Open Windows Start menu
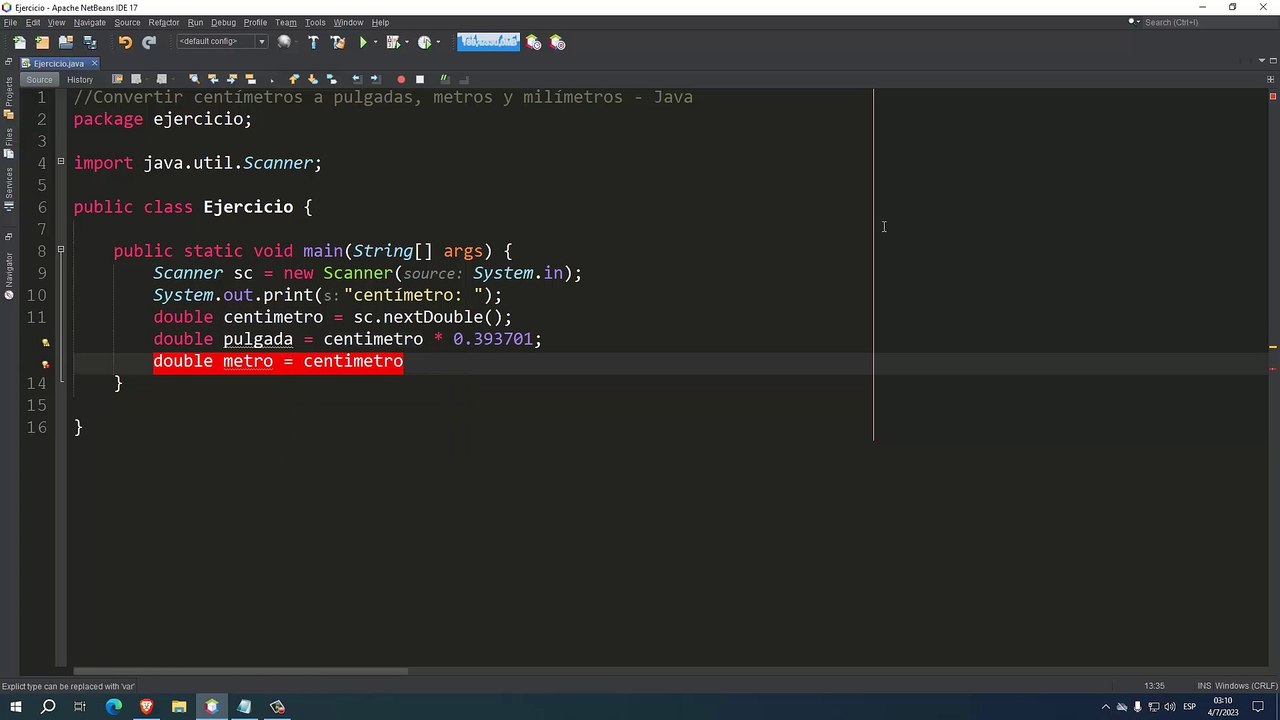 point(15,707)
